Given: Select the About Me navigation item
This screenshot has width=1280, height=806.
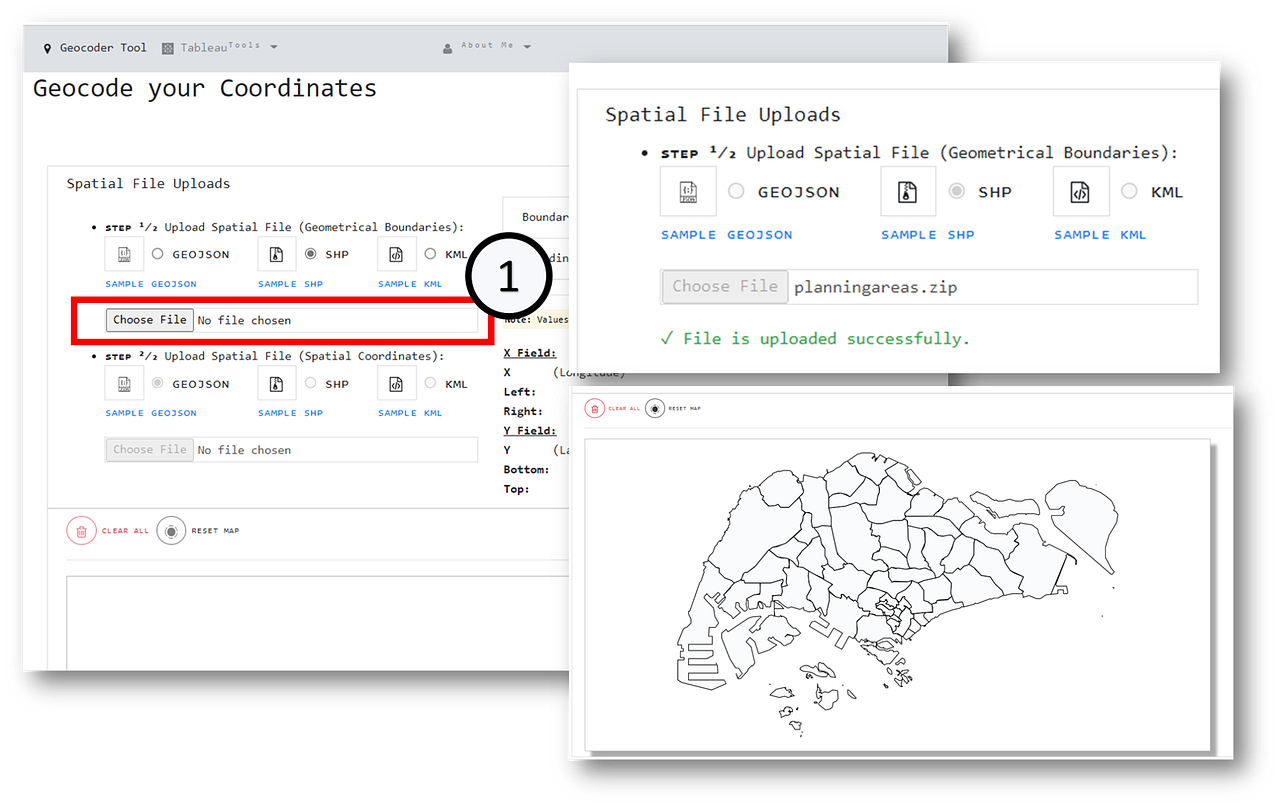Looking at the screenshot, I should (490, 46).
